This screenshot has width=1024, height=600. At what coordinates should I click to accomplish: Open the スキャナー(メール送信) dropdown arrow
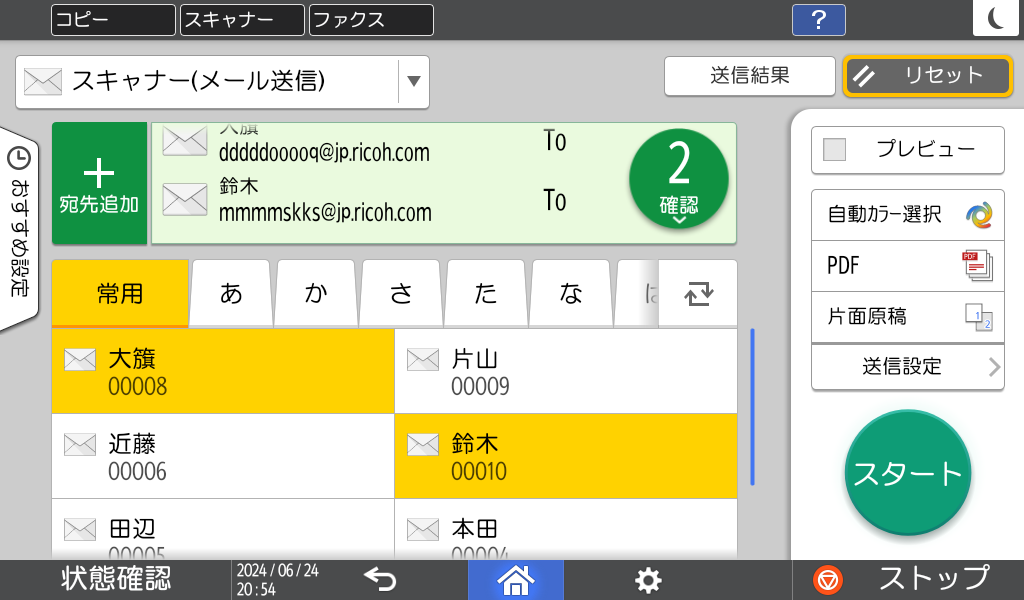pyautogui.click(x=413, y=82)
